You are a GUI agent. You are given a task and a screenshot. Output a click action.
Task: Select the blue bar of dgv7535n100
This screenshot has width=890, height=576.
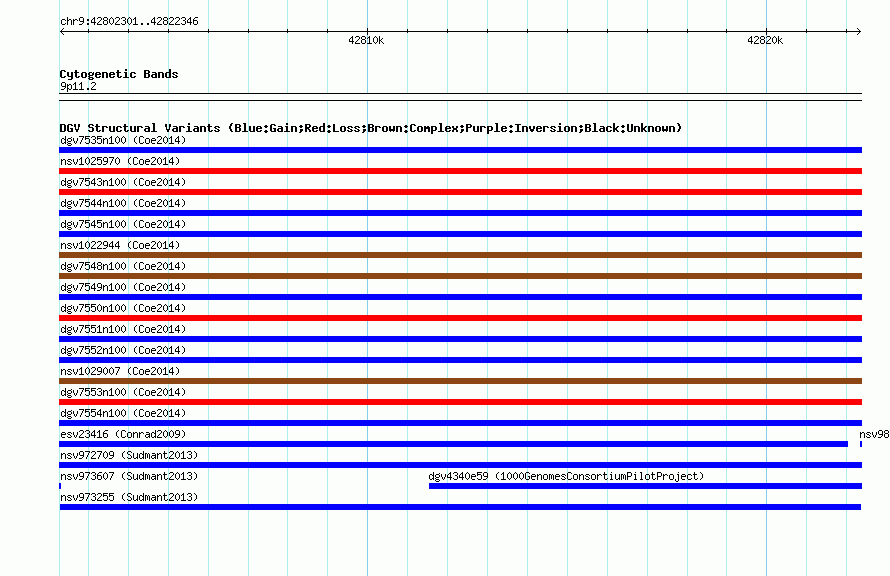click(460, 150)
